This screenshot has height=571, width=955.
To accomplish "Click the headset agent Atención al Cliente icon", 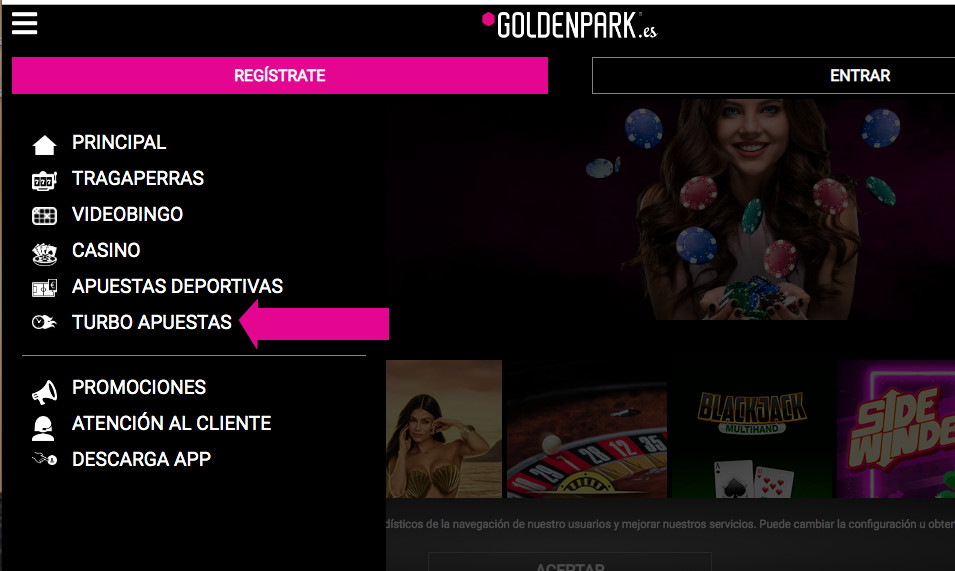I will (x=43, y=429).
